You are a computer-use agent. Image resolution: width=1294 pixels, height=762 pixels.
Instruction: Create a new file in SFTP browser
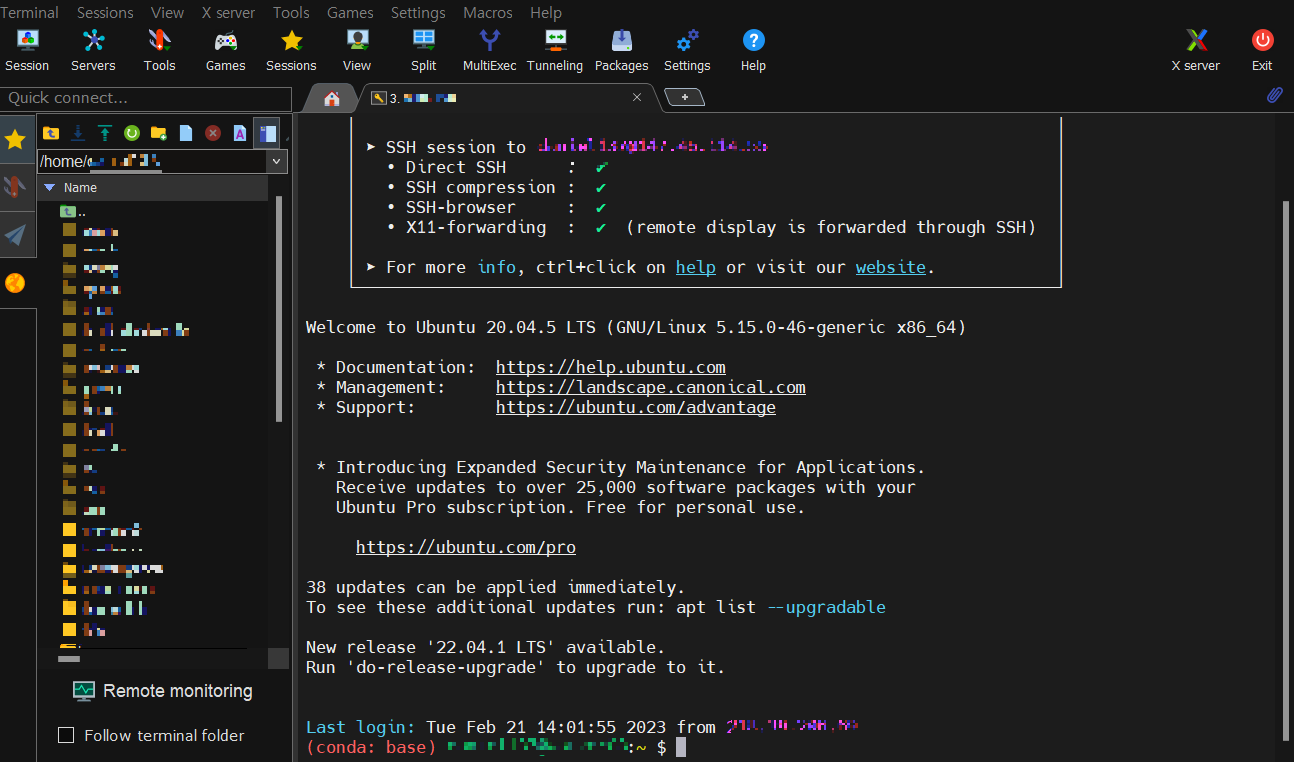coord(186,132)
